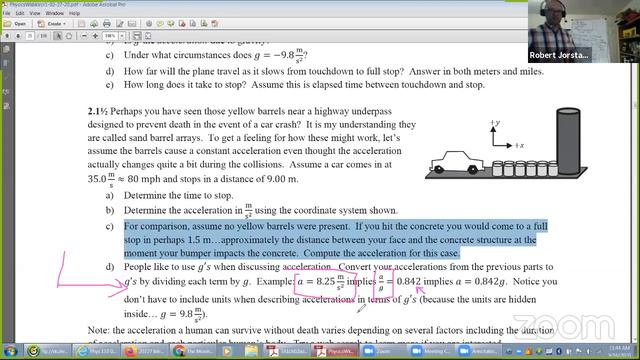Click the Print icon

click(107, 24)
